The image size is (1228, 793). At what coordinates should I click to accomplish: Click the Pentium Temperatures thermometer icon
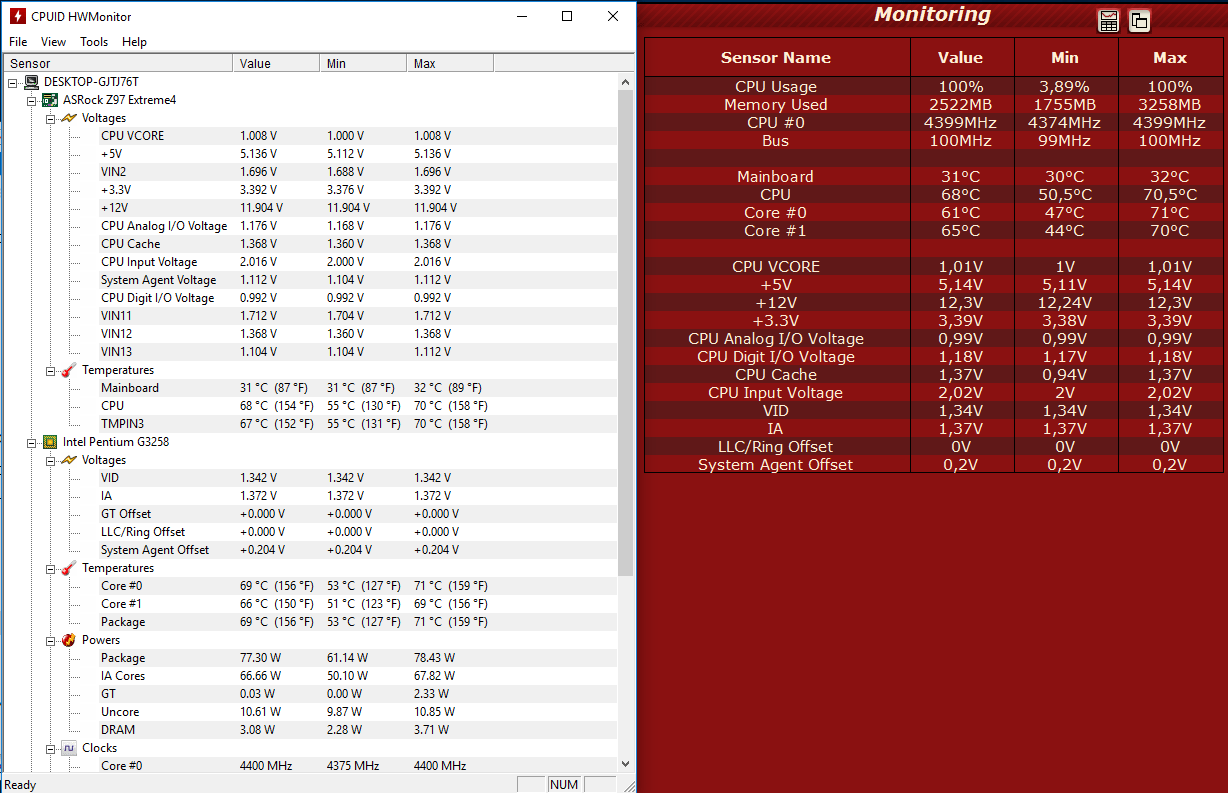[x=68, y=568]
